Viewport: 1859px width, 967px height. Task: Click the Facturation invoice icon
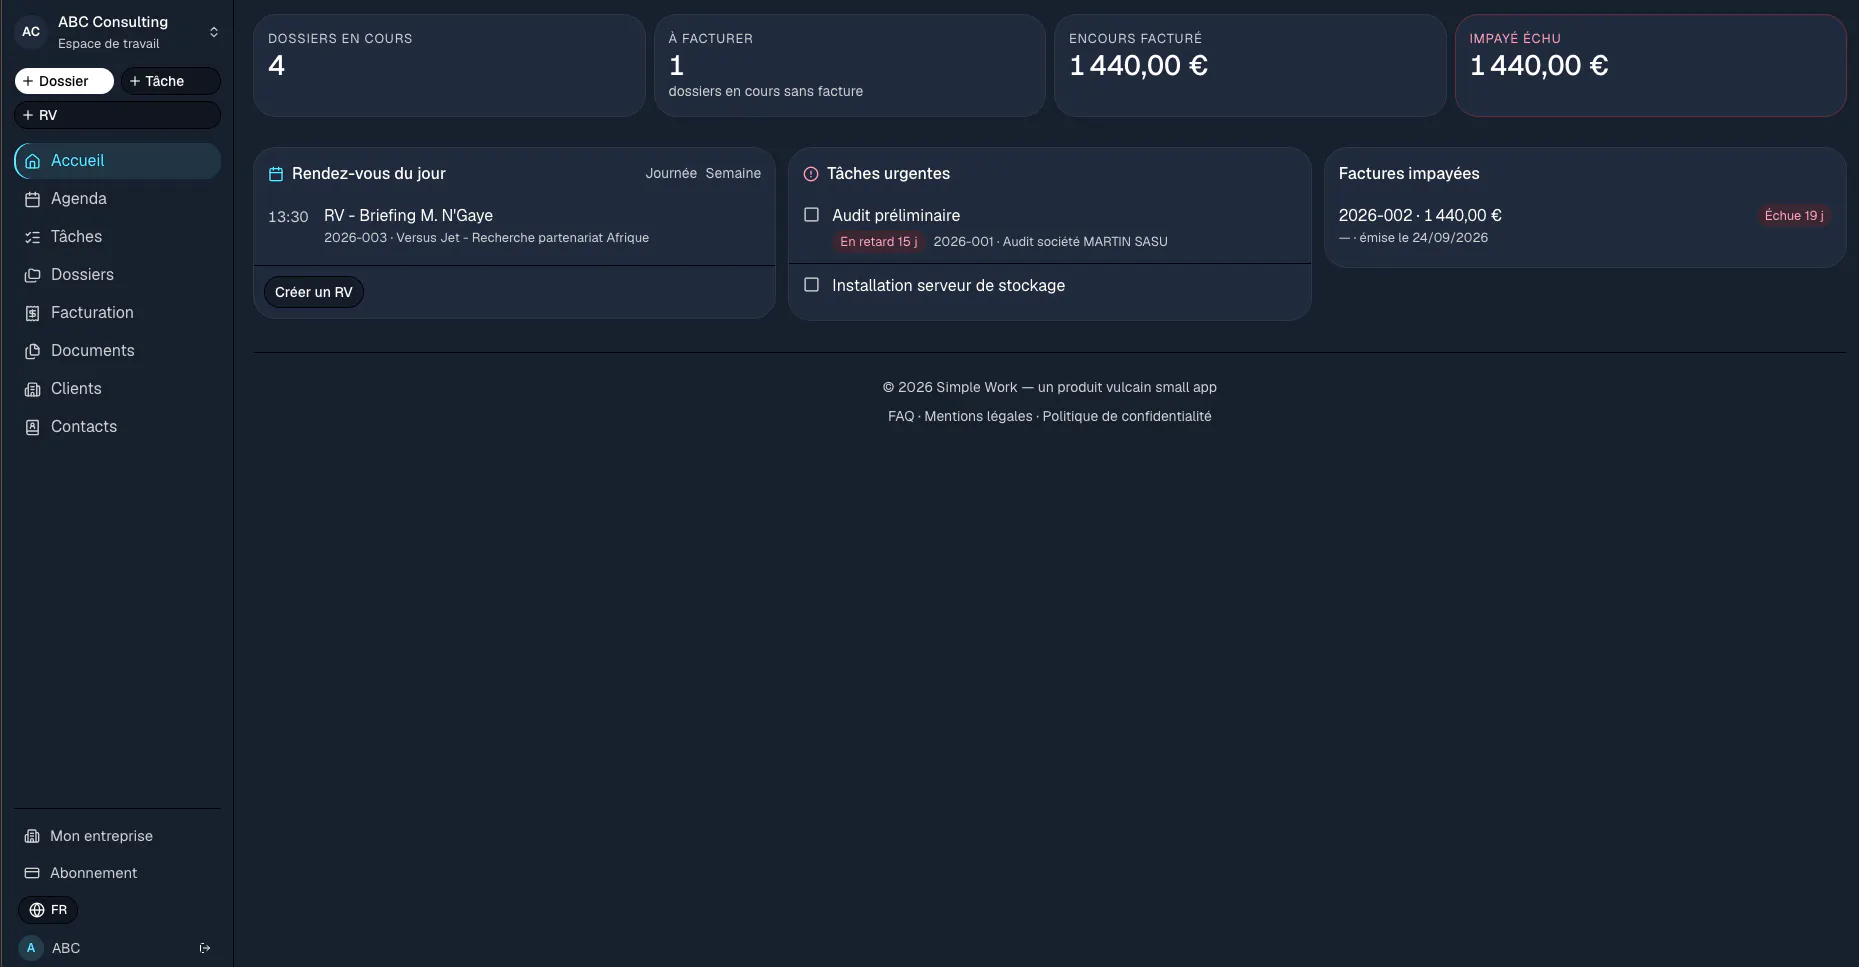32,313
